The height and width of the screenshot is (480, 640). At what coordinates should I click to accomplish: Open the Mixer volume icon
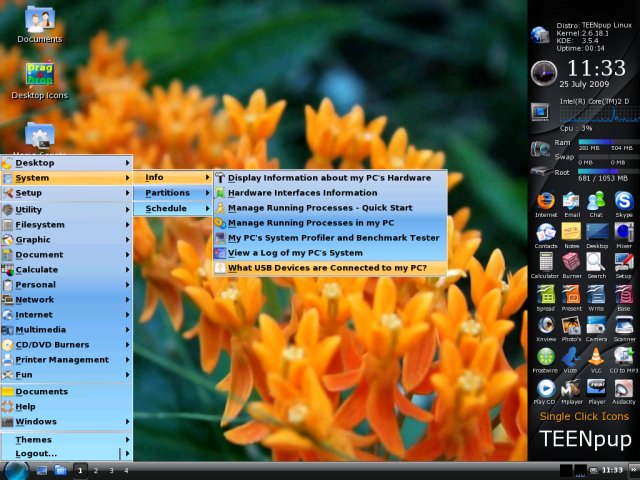(x=624, y=232)
